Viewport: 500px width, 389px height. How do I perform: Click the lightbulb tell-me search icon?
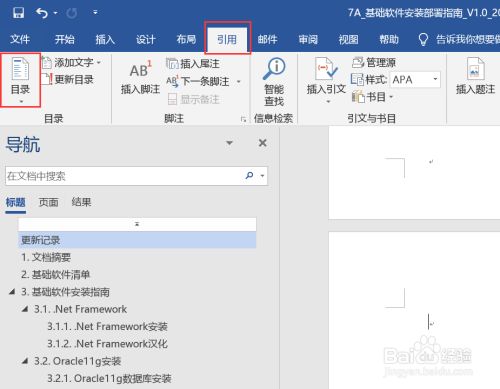(x=423, y=40)
